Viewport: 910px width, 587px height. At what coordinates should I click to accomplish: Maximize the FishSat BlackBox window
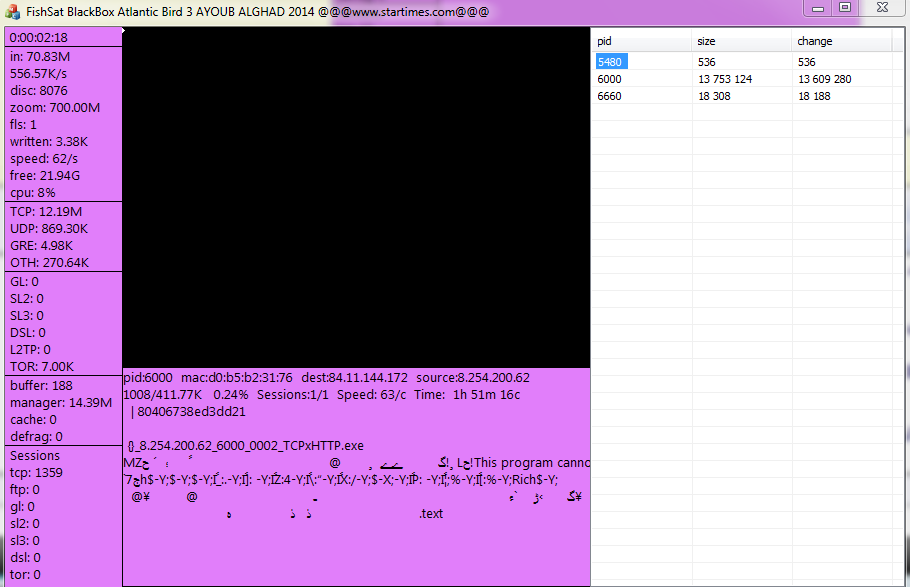click(845, 8)
